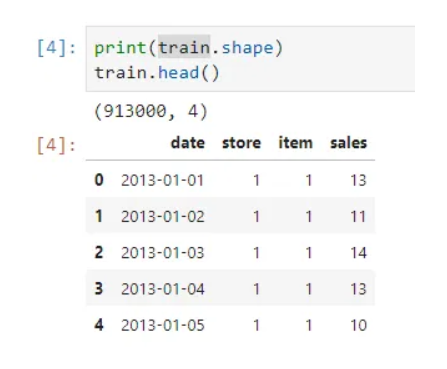The width and height of the screenshot is (447, 369).
Task: Click row index 0 of the dataframe
Action: [x=99, y=180]
